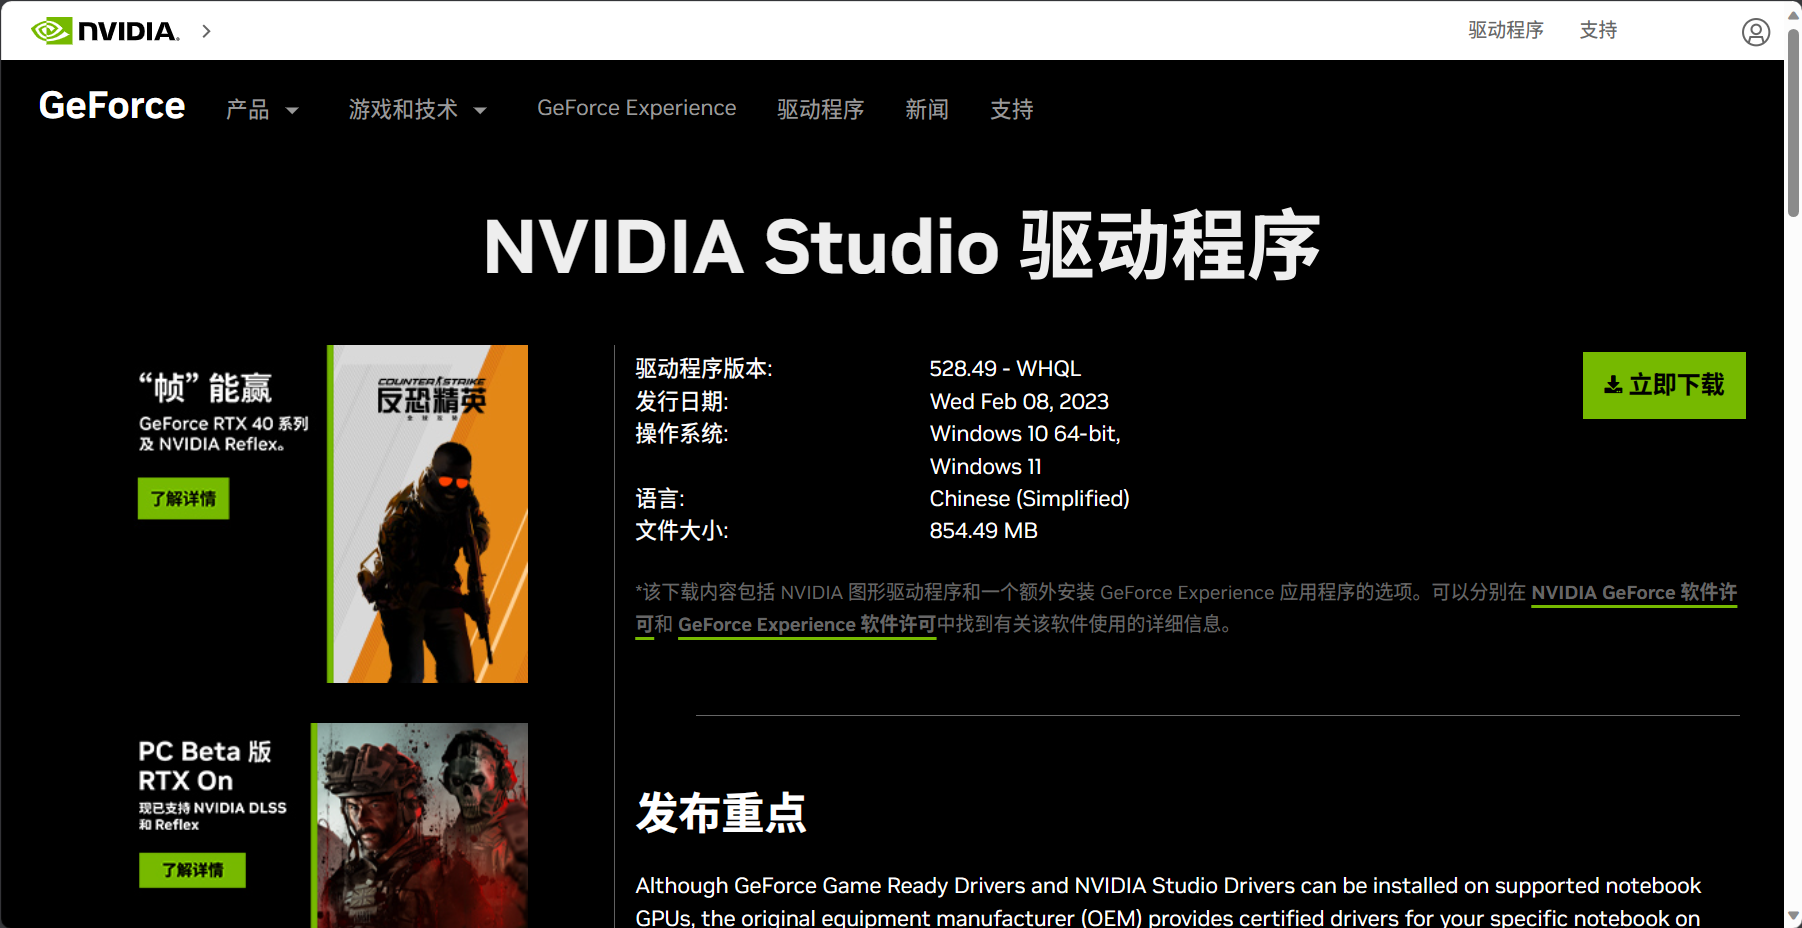Click the 操作系统 label
Screen dimensions: 1802x928
(x=682, y=433)
